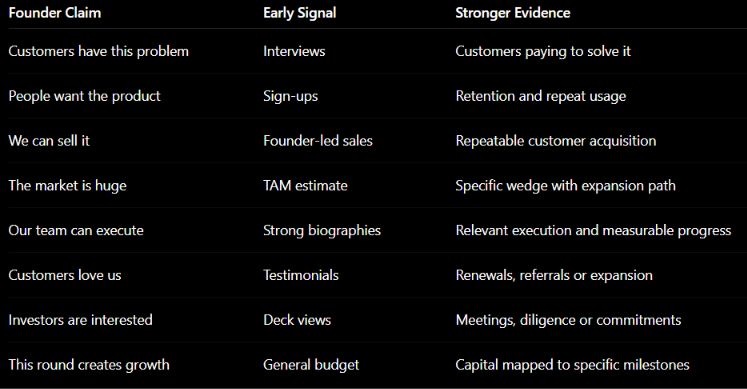747x389 pixels.
Task: Select 'Specific wedge with expansion path' cell
Action: [x=565, y=186]
